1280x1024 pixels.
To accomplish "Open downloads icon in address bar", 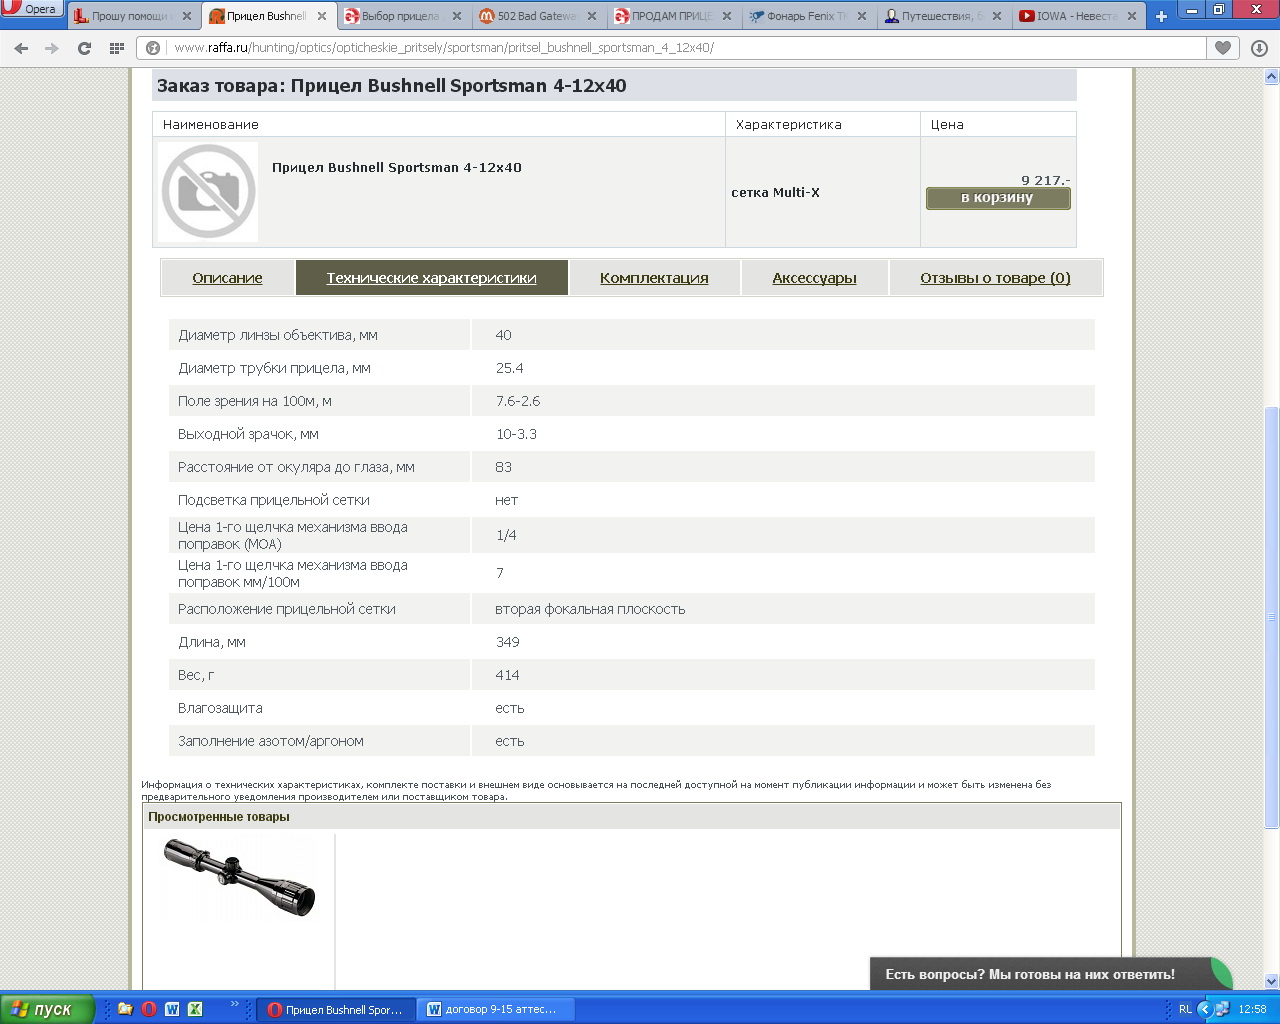I will pos(1259,48).
